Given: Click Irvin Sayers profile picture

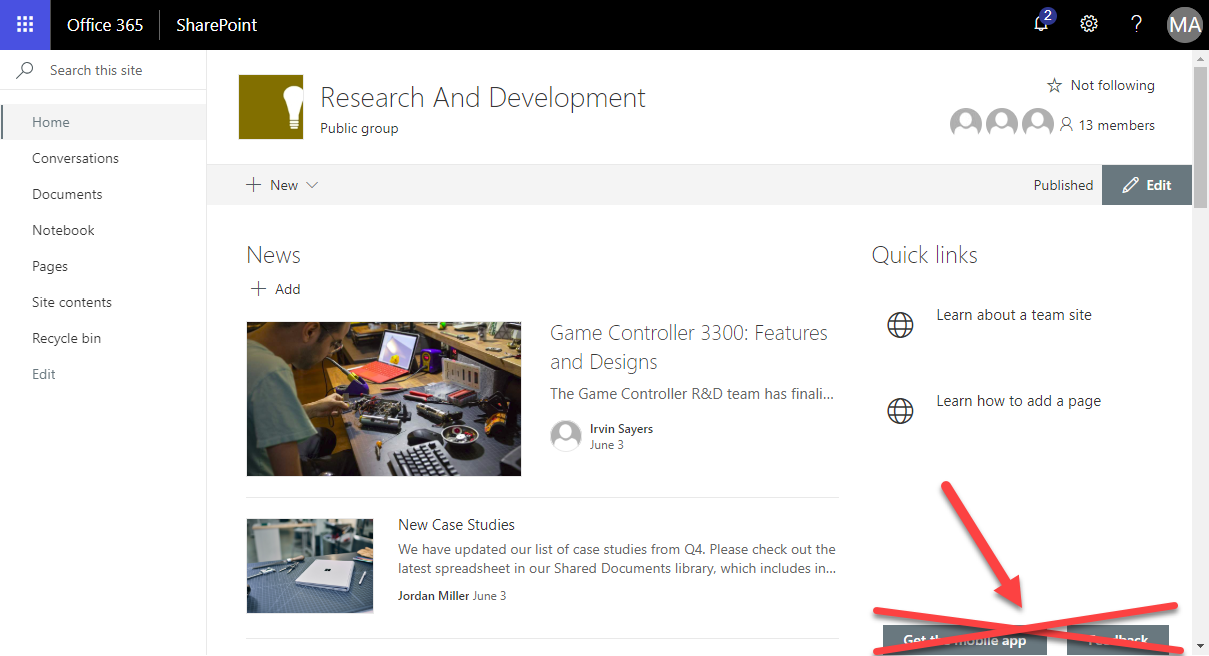Looking at the screenshot, I should pyautogui.click(x=565, y=435).
